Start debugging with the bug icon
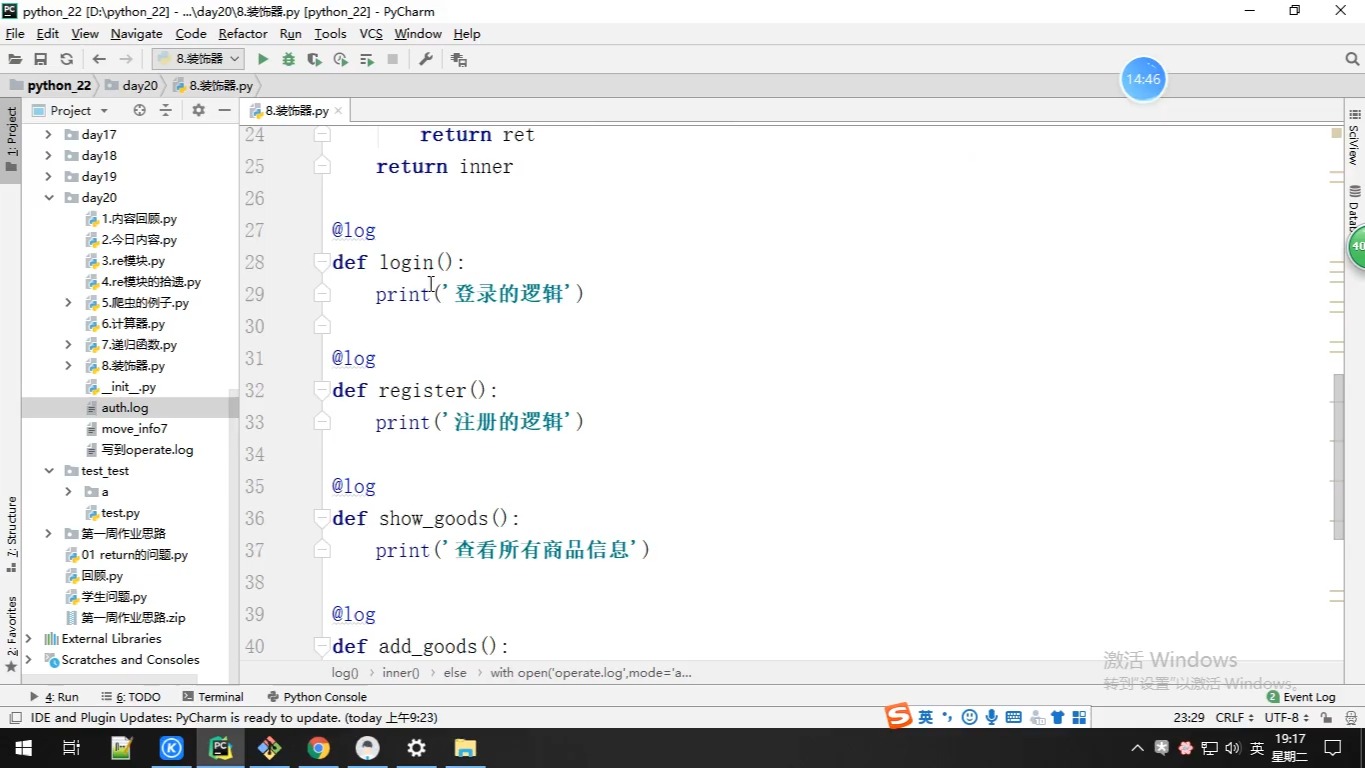The image size is (1365, 768). coord(289,60)
